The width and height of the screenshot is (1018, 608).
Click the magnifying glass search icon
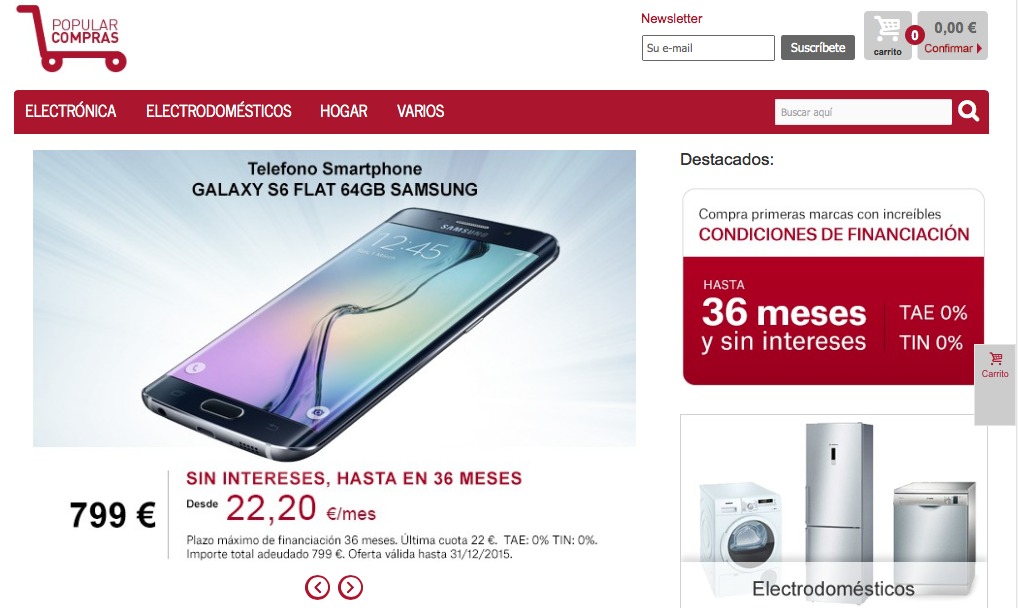coord(968,112)
